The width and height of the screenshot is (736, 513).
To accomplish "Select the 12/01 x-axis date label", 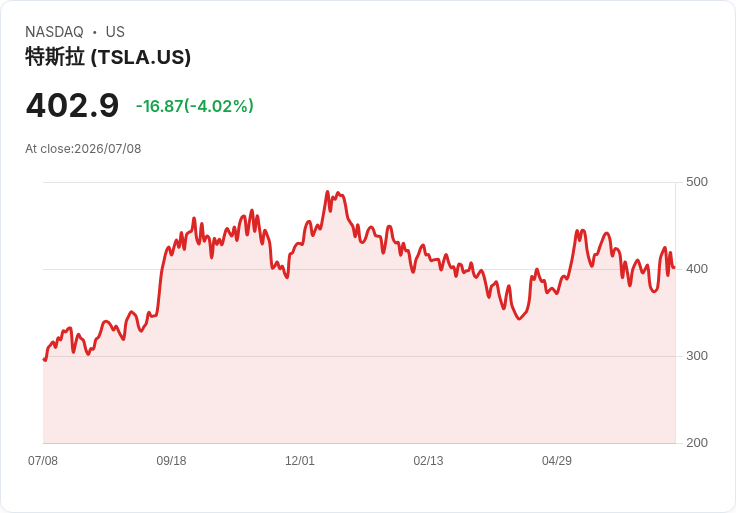I will tap(300, 460).
